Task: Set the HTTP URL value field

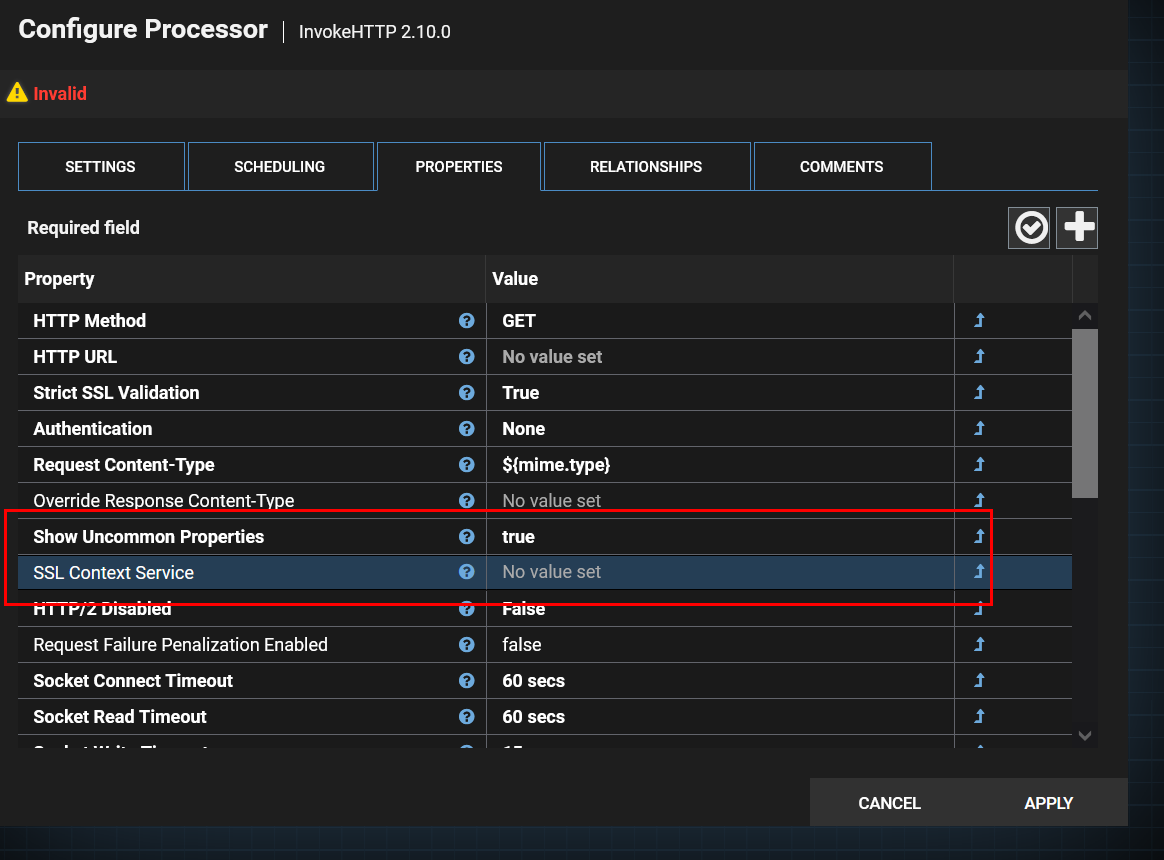Action: 720,356
